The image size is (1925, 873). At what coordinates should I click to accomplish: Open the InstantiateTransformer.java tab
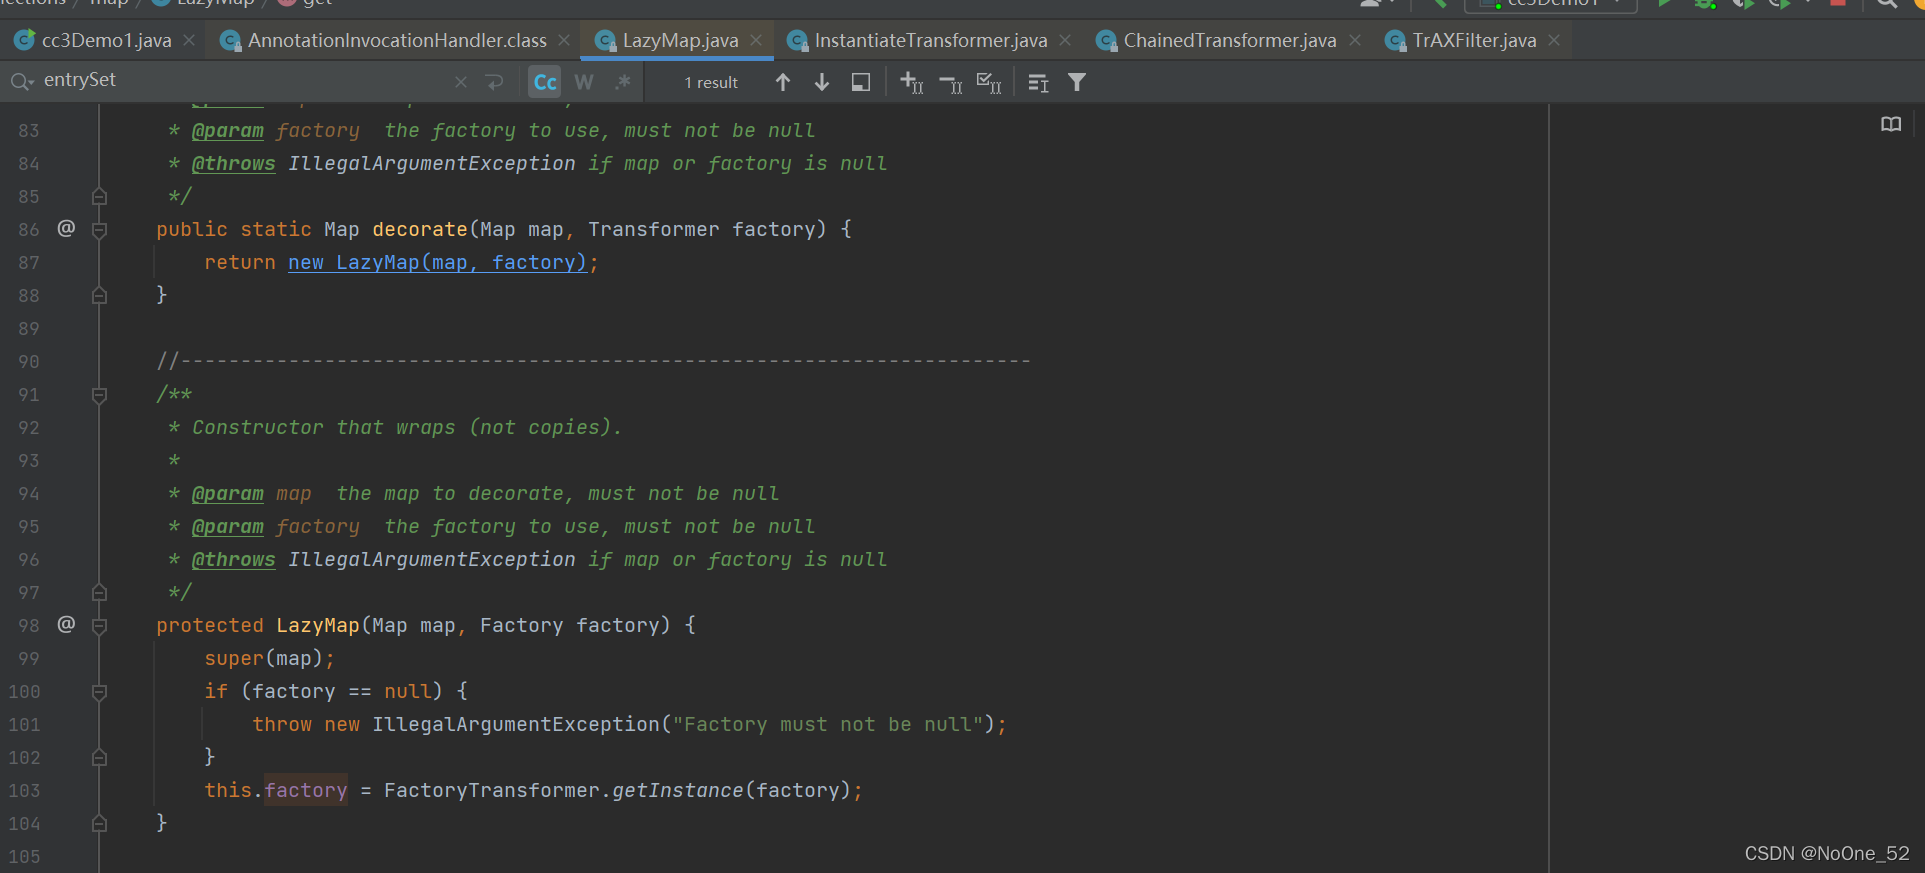point(930,40)
